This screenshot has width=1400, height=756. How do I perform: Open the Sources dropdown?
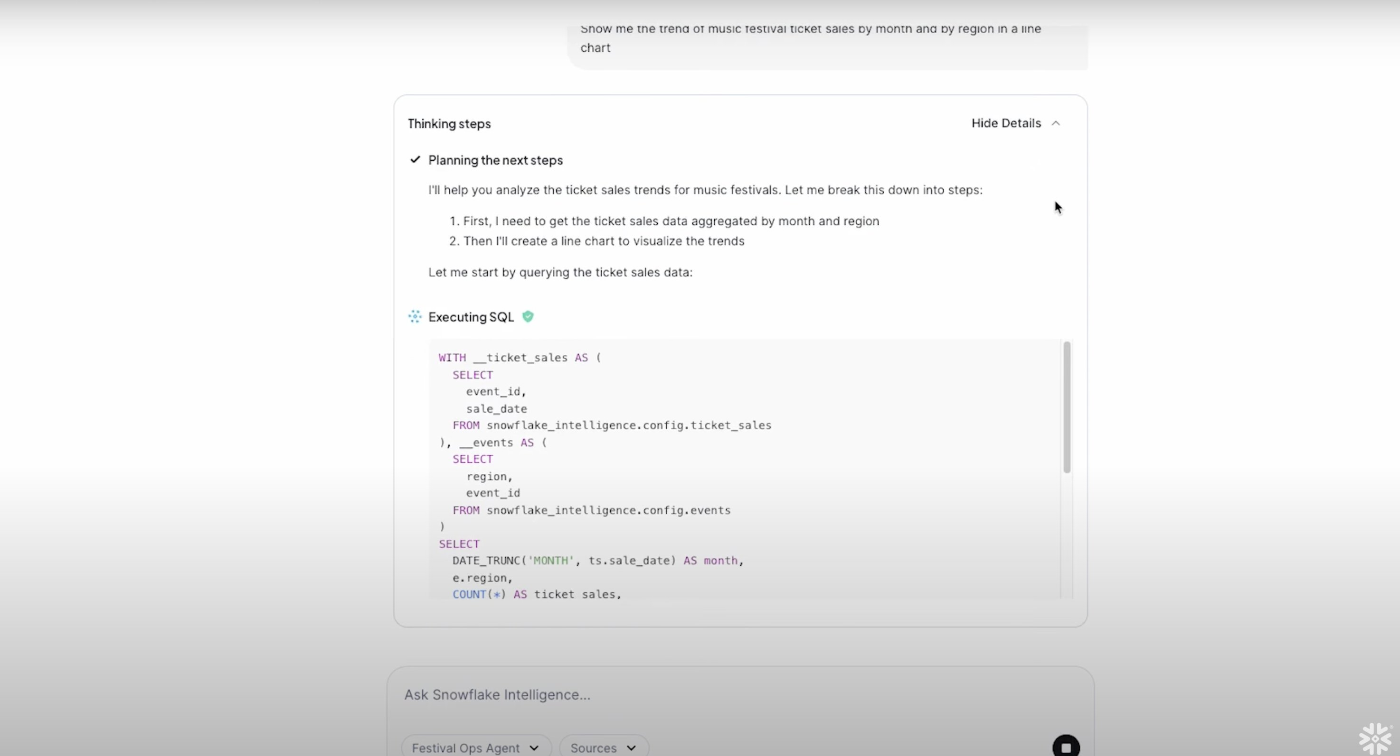click(603, 747)
